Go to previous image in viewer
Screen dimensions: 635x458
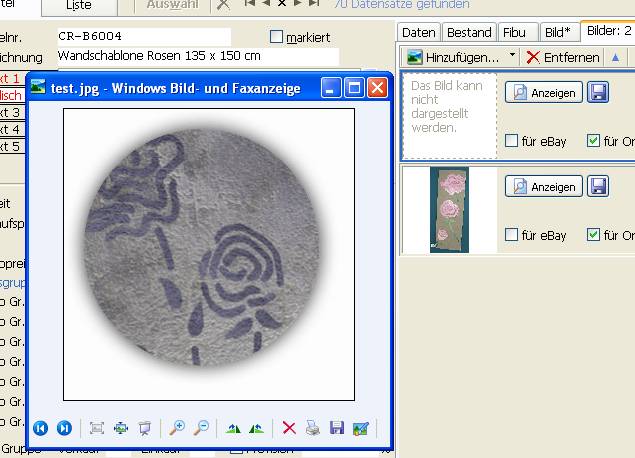(x=40, y=428)
